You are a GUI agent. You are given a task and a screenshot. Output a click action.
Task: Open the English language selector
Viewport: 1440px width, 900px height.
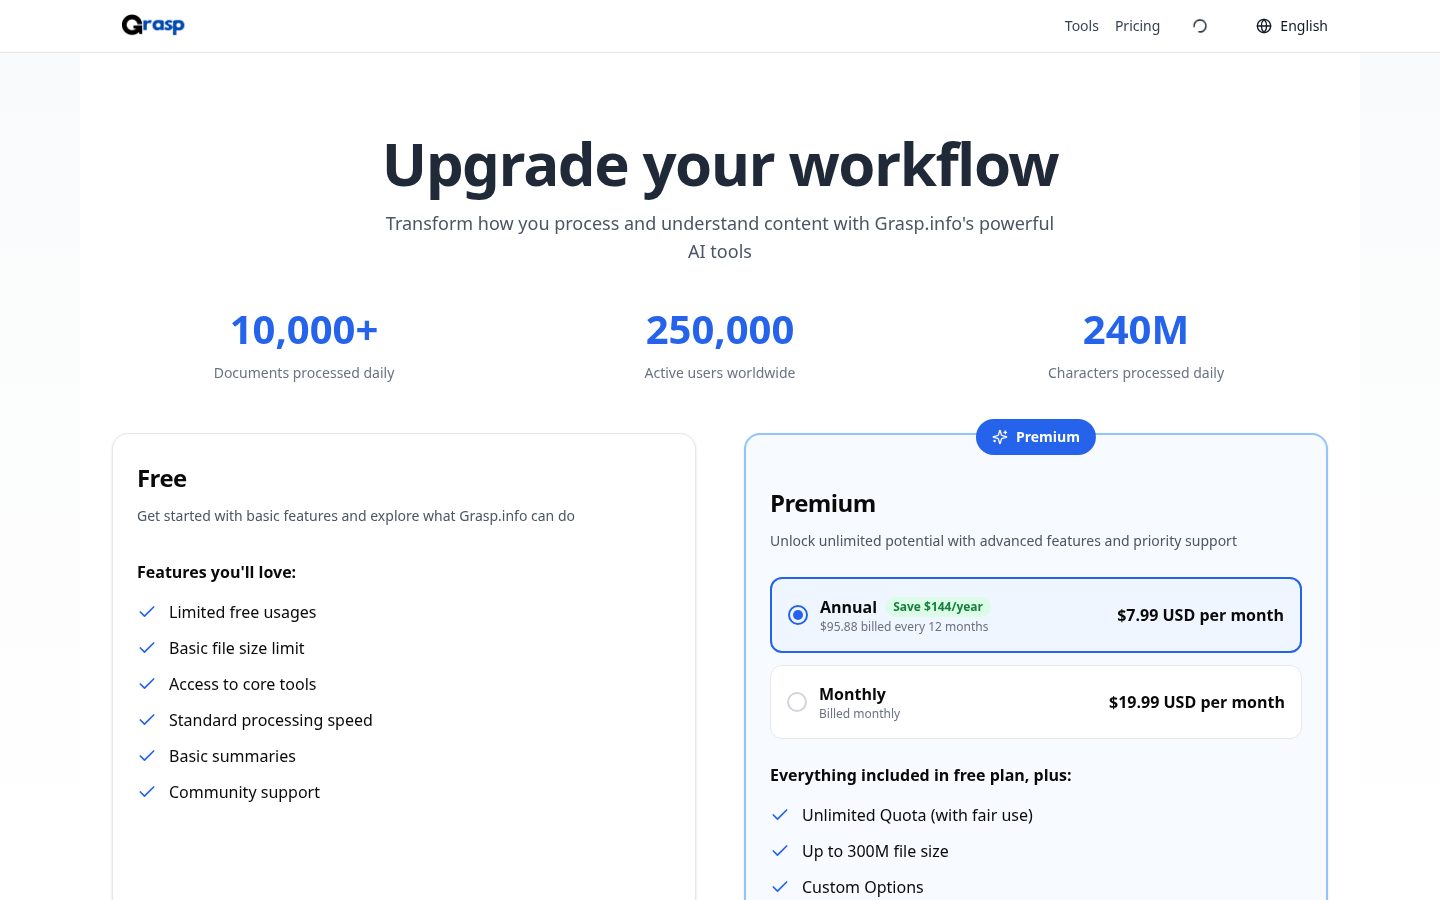pos(1292,26)
